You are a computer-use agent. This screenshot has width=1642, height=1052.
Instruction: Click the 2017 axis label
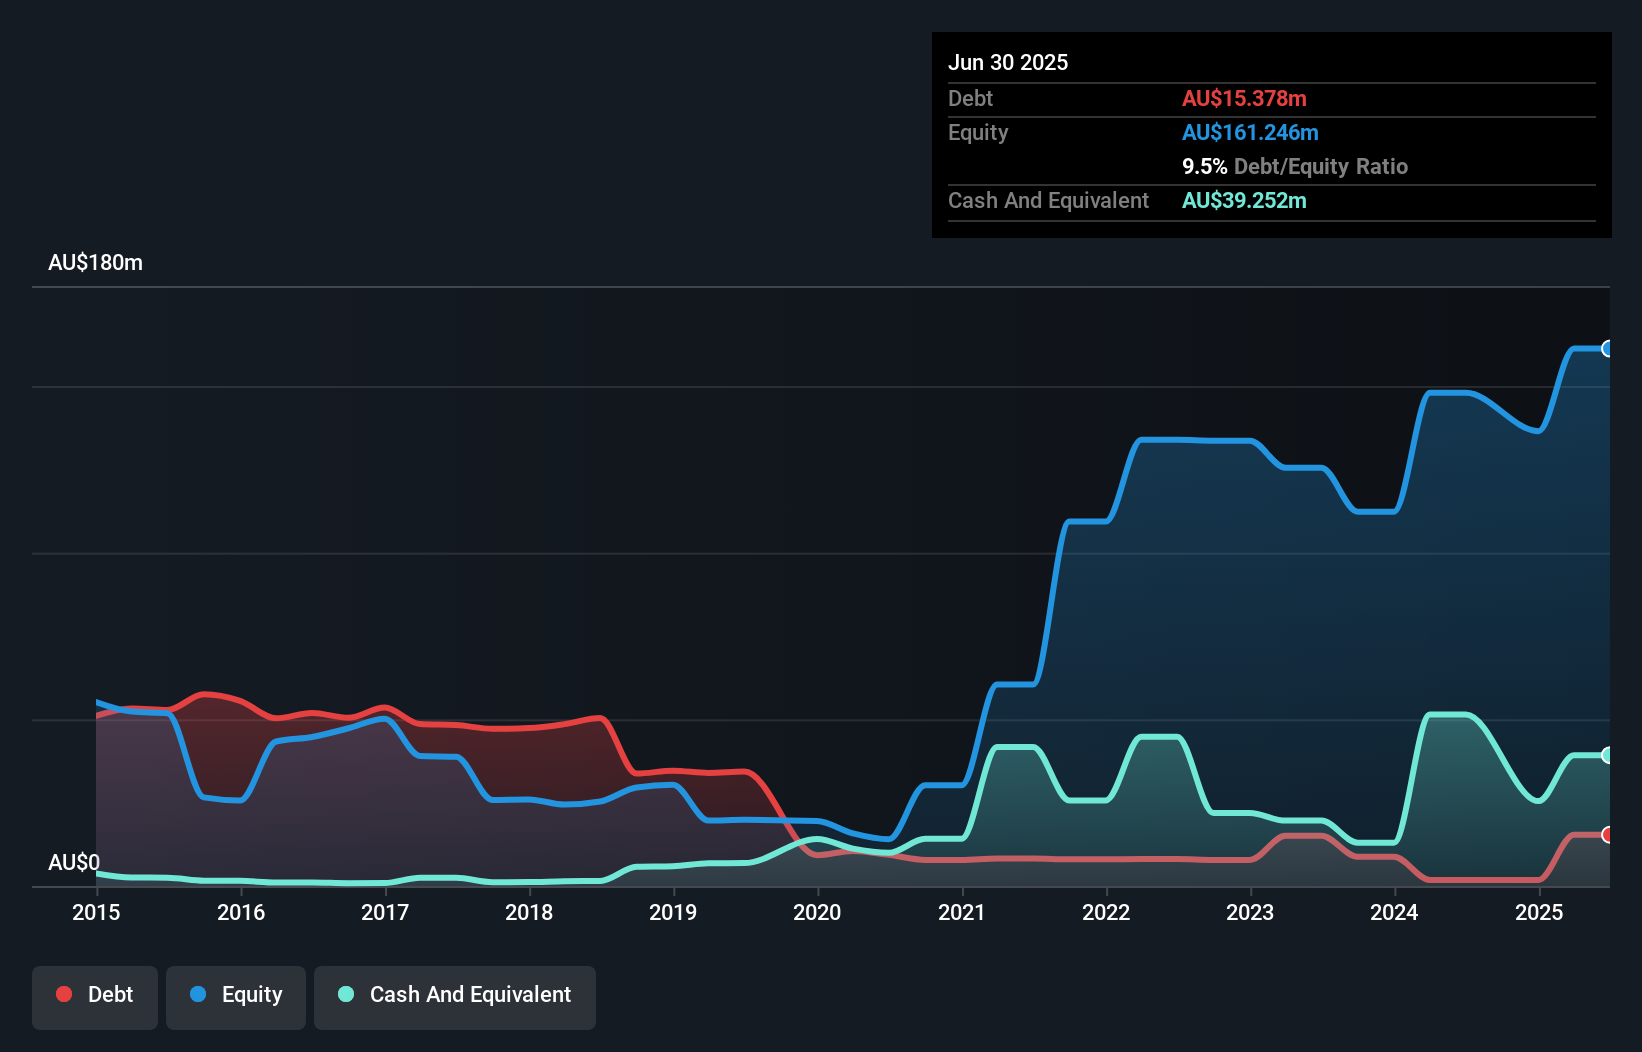[385, 912]
